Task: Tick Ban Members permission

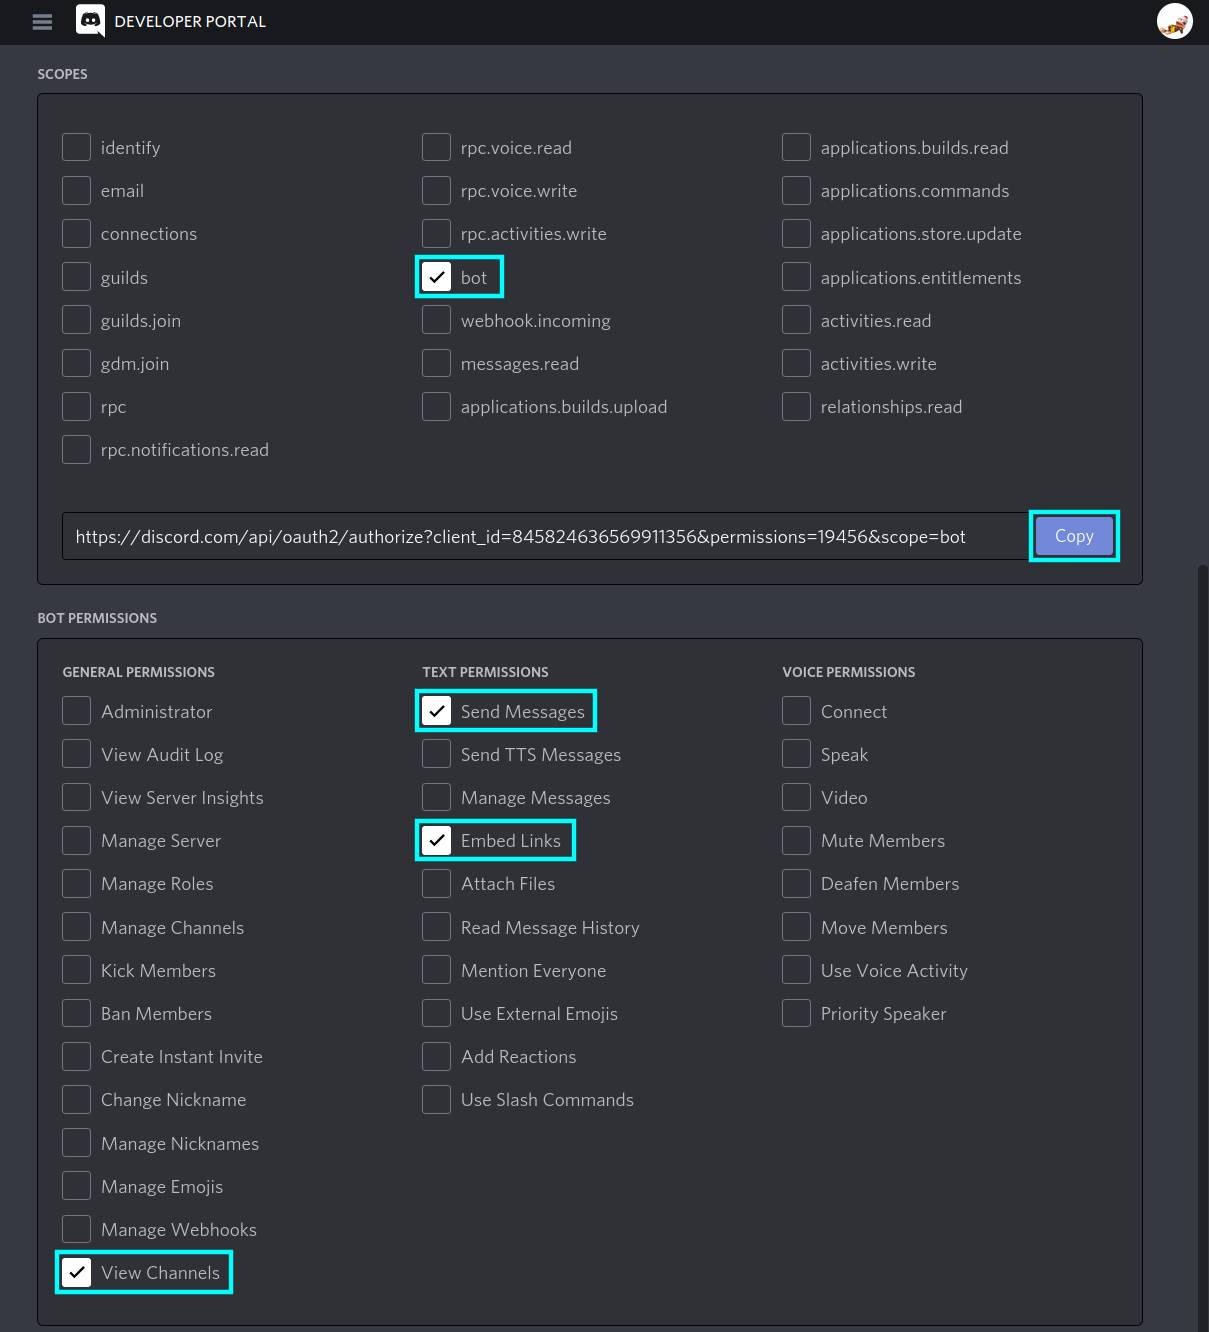Action: click(x=76, y=1013)
